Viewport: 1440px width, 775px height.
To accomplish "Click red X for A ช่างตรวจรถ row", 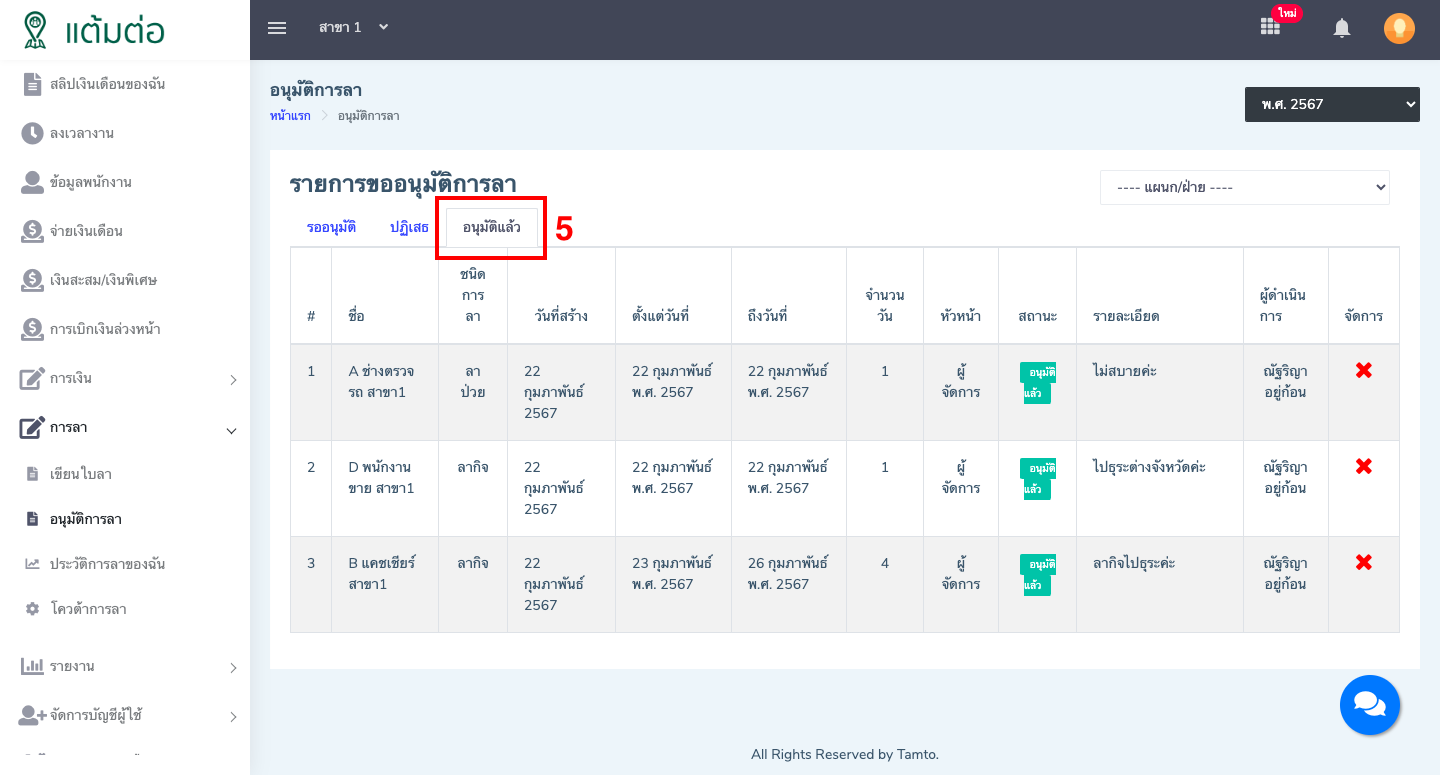I will (1363, 371).
